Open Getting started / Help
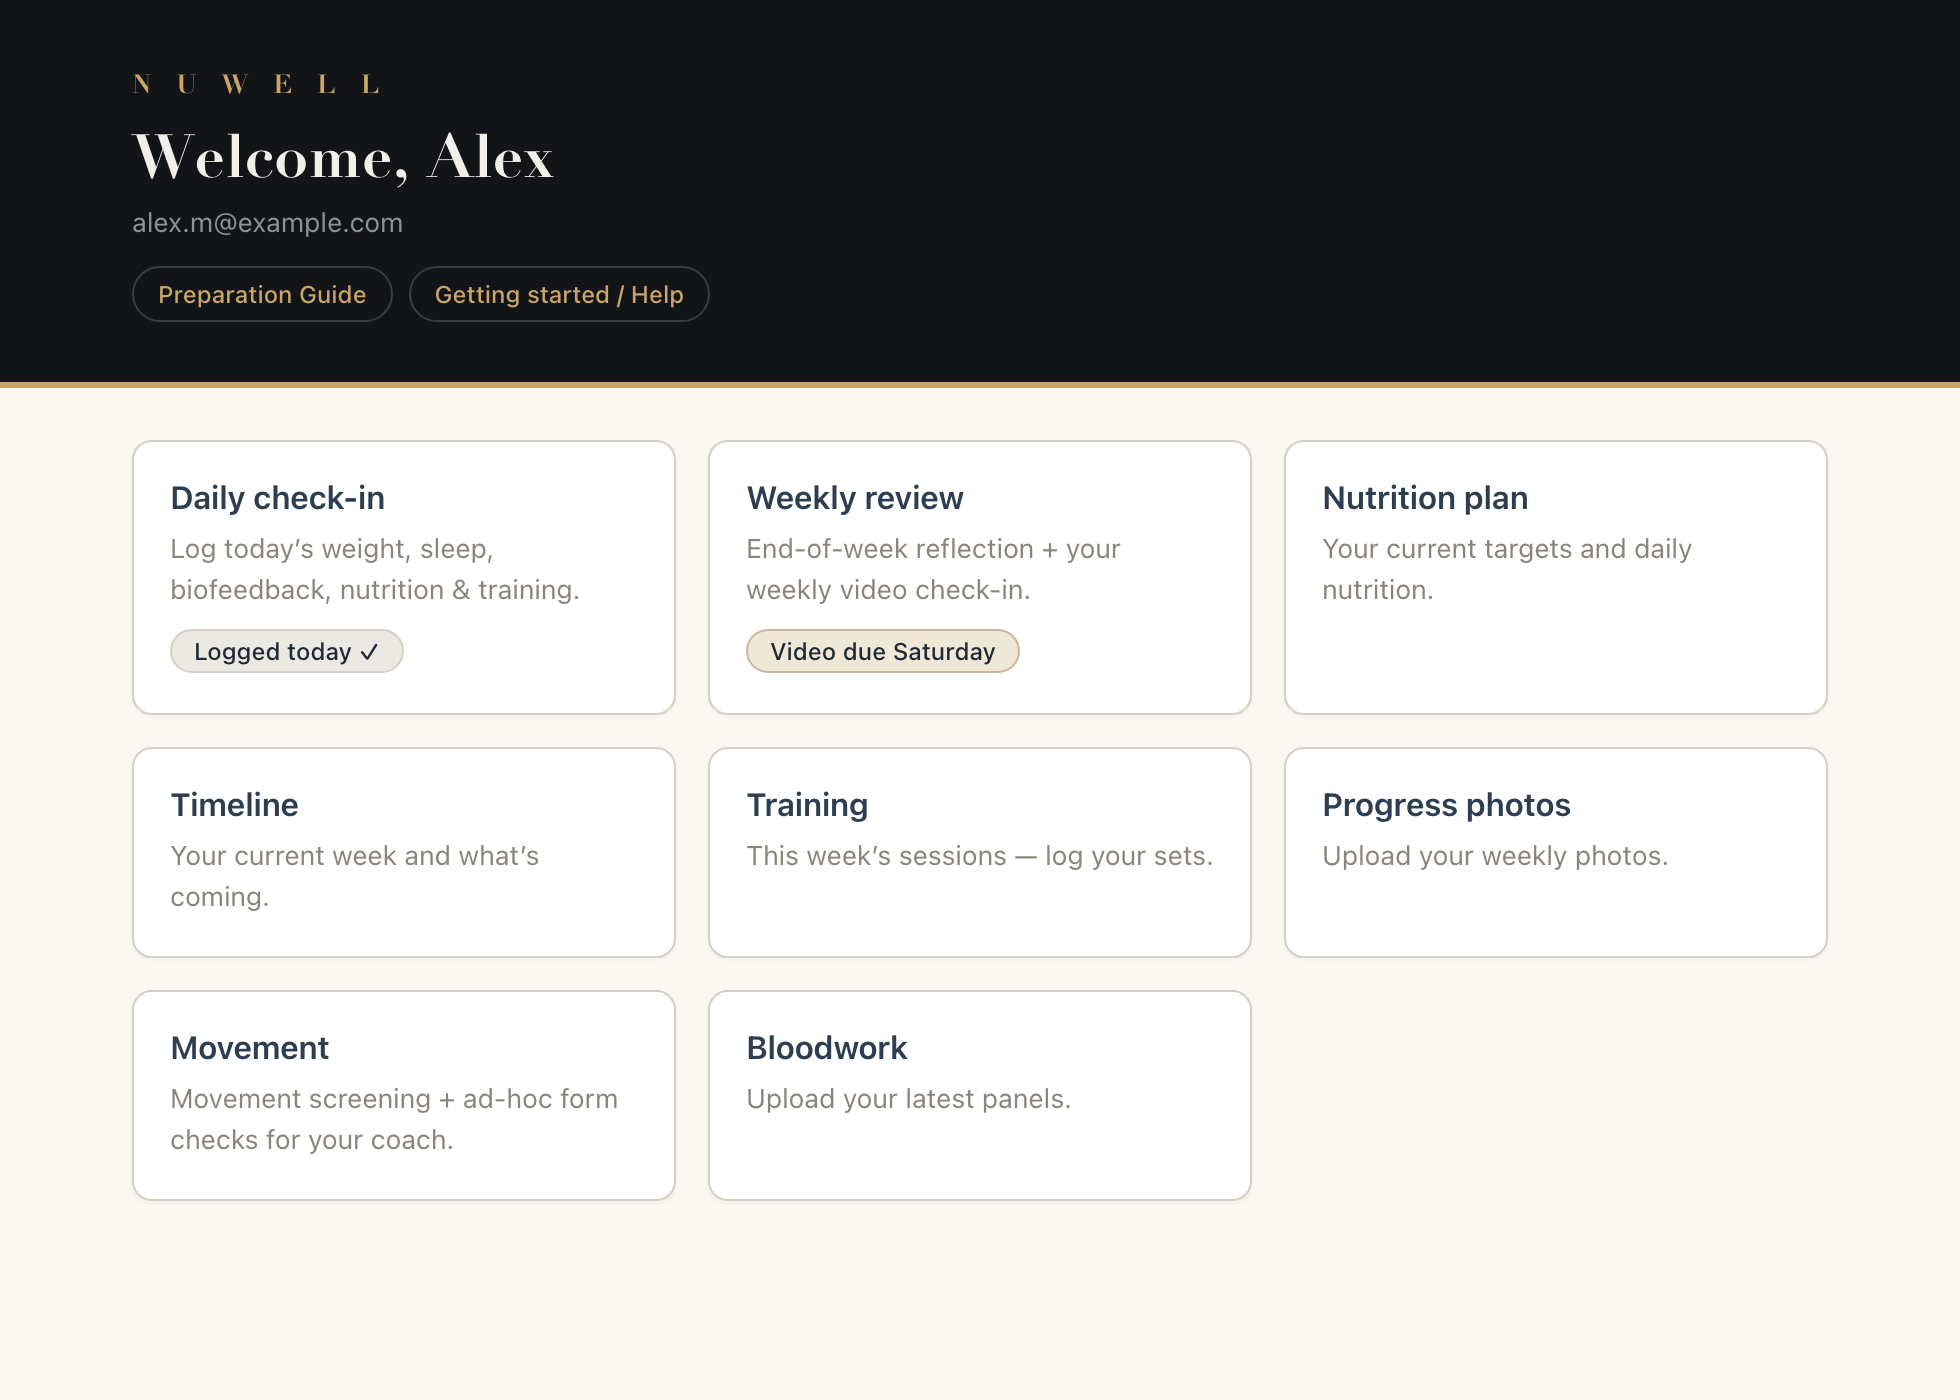 click(559, 294)
